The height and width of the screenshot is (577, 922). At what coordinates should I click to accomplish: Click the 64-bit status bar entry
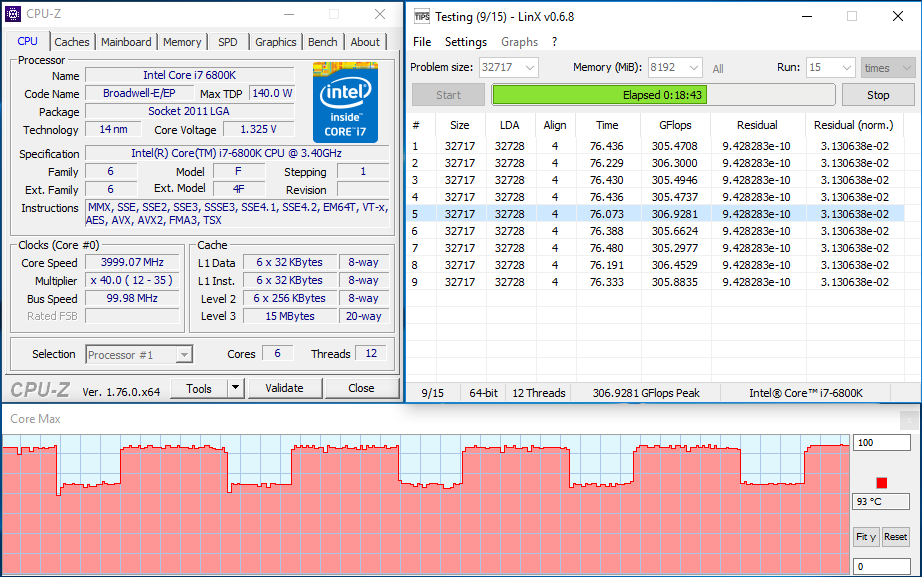(483, 393)
